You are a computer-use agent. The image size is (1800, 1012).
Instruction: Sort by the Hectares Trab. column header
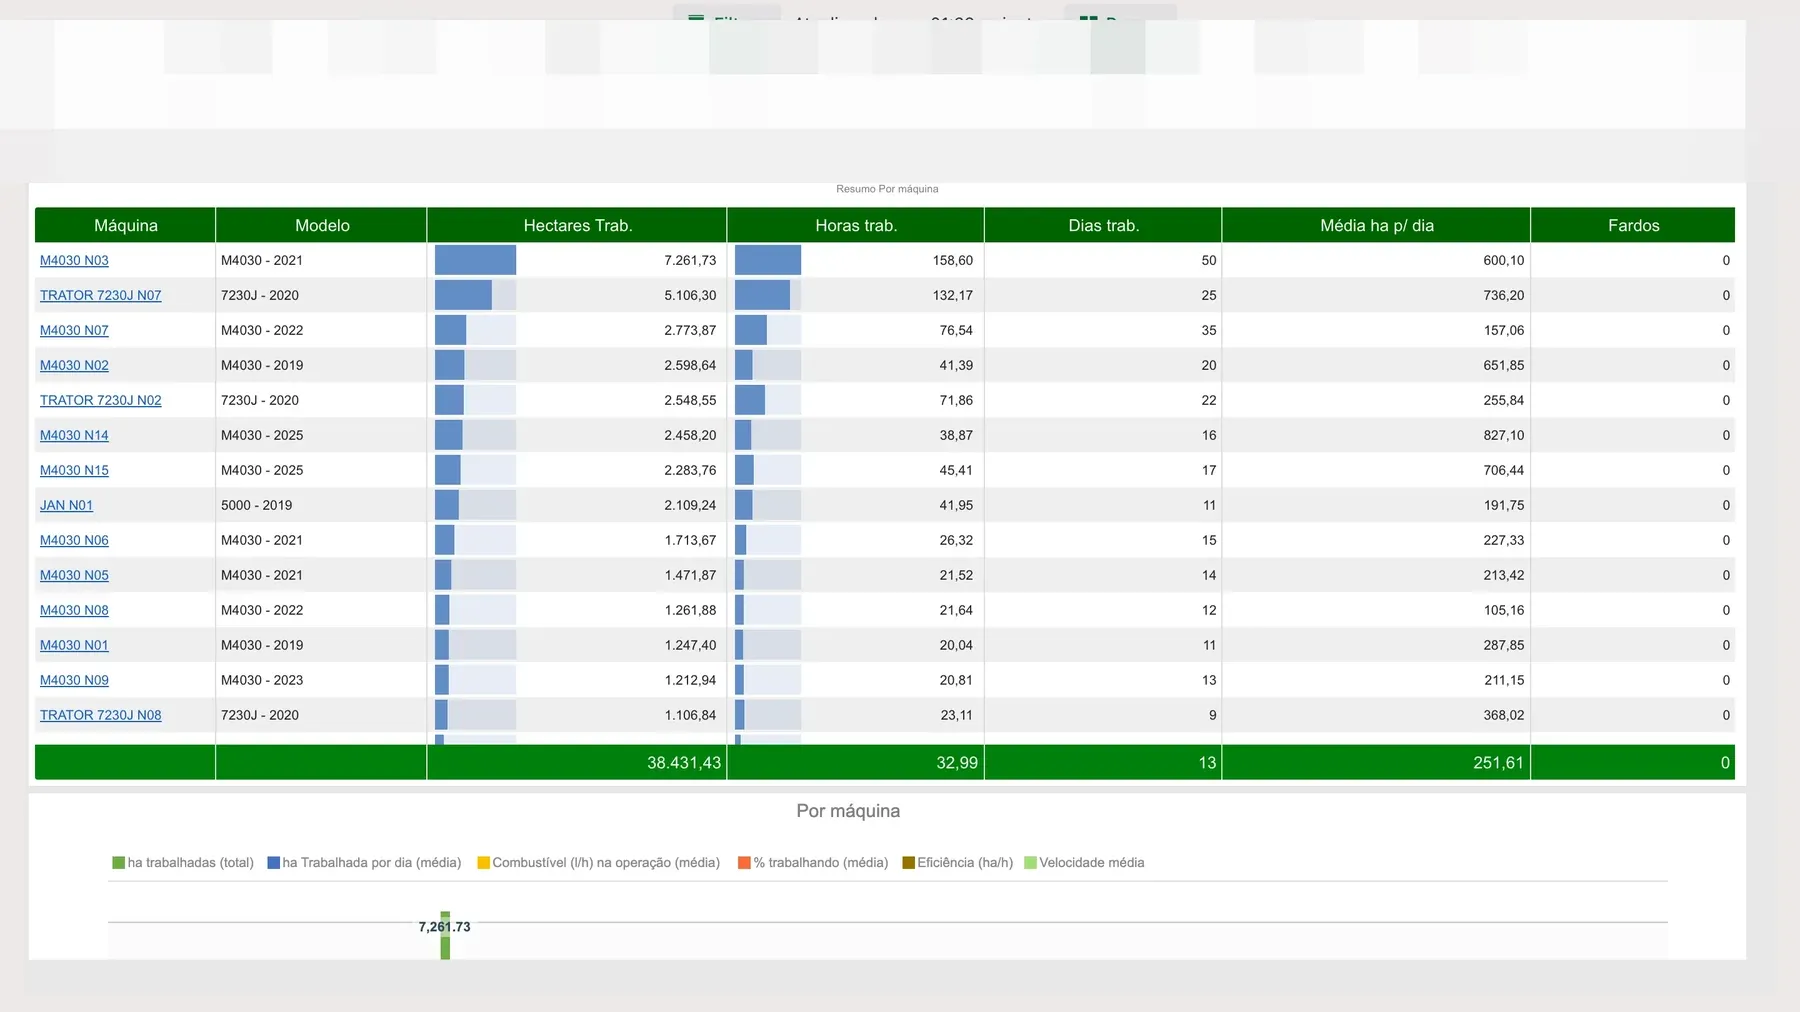pos(577,225)
